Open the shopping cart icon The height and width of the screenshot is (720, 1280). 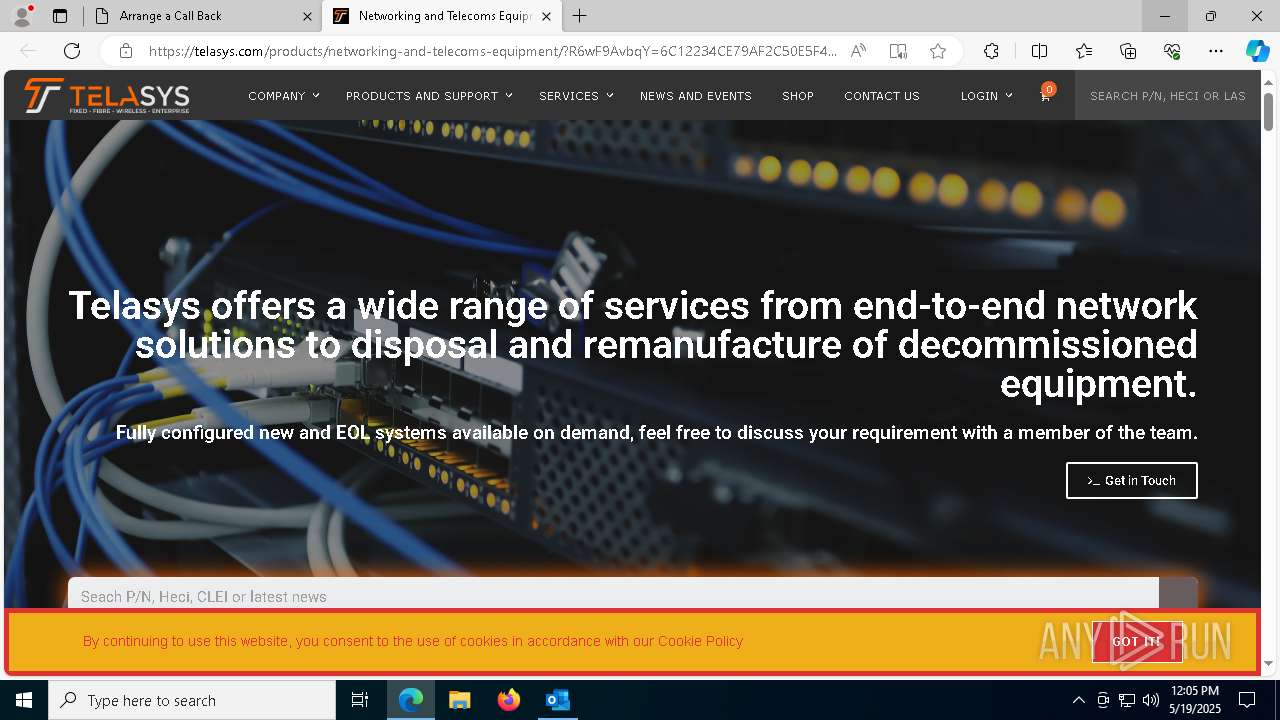(1045, 96)
